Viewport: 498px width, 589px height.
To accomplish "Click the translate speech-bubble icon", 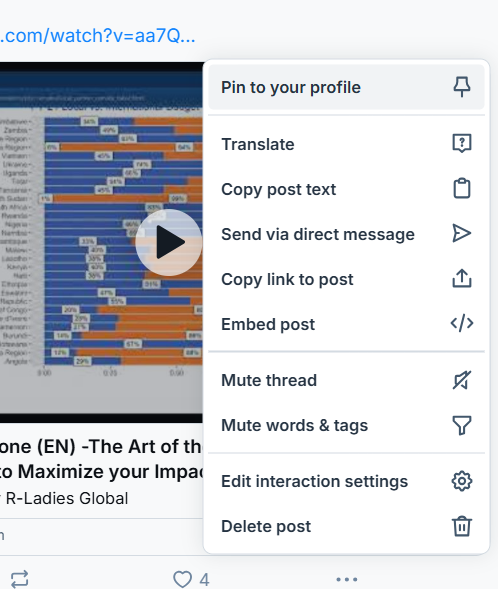I will (462, 143).
